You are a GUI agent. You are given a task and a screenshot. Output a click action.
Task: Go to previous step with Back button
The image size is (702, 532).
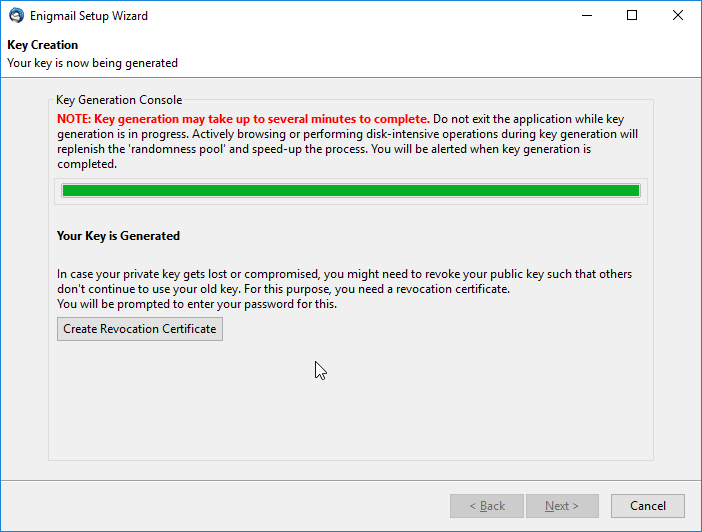click(x=487, y=506)
